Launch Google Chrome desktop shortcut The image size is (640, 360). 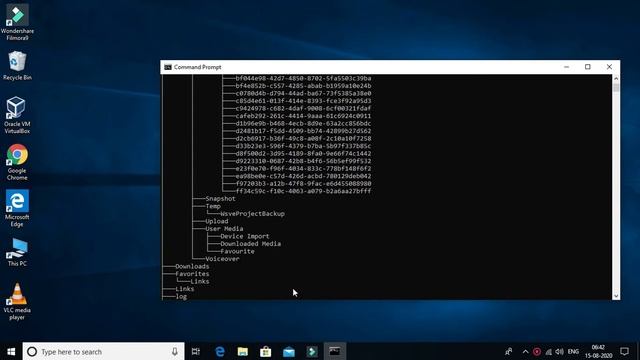[17, 162]
